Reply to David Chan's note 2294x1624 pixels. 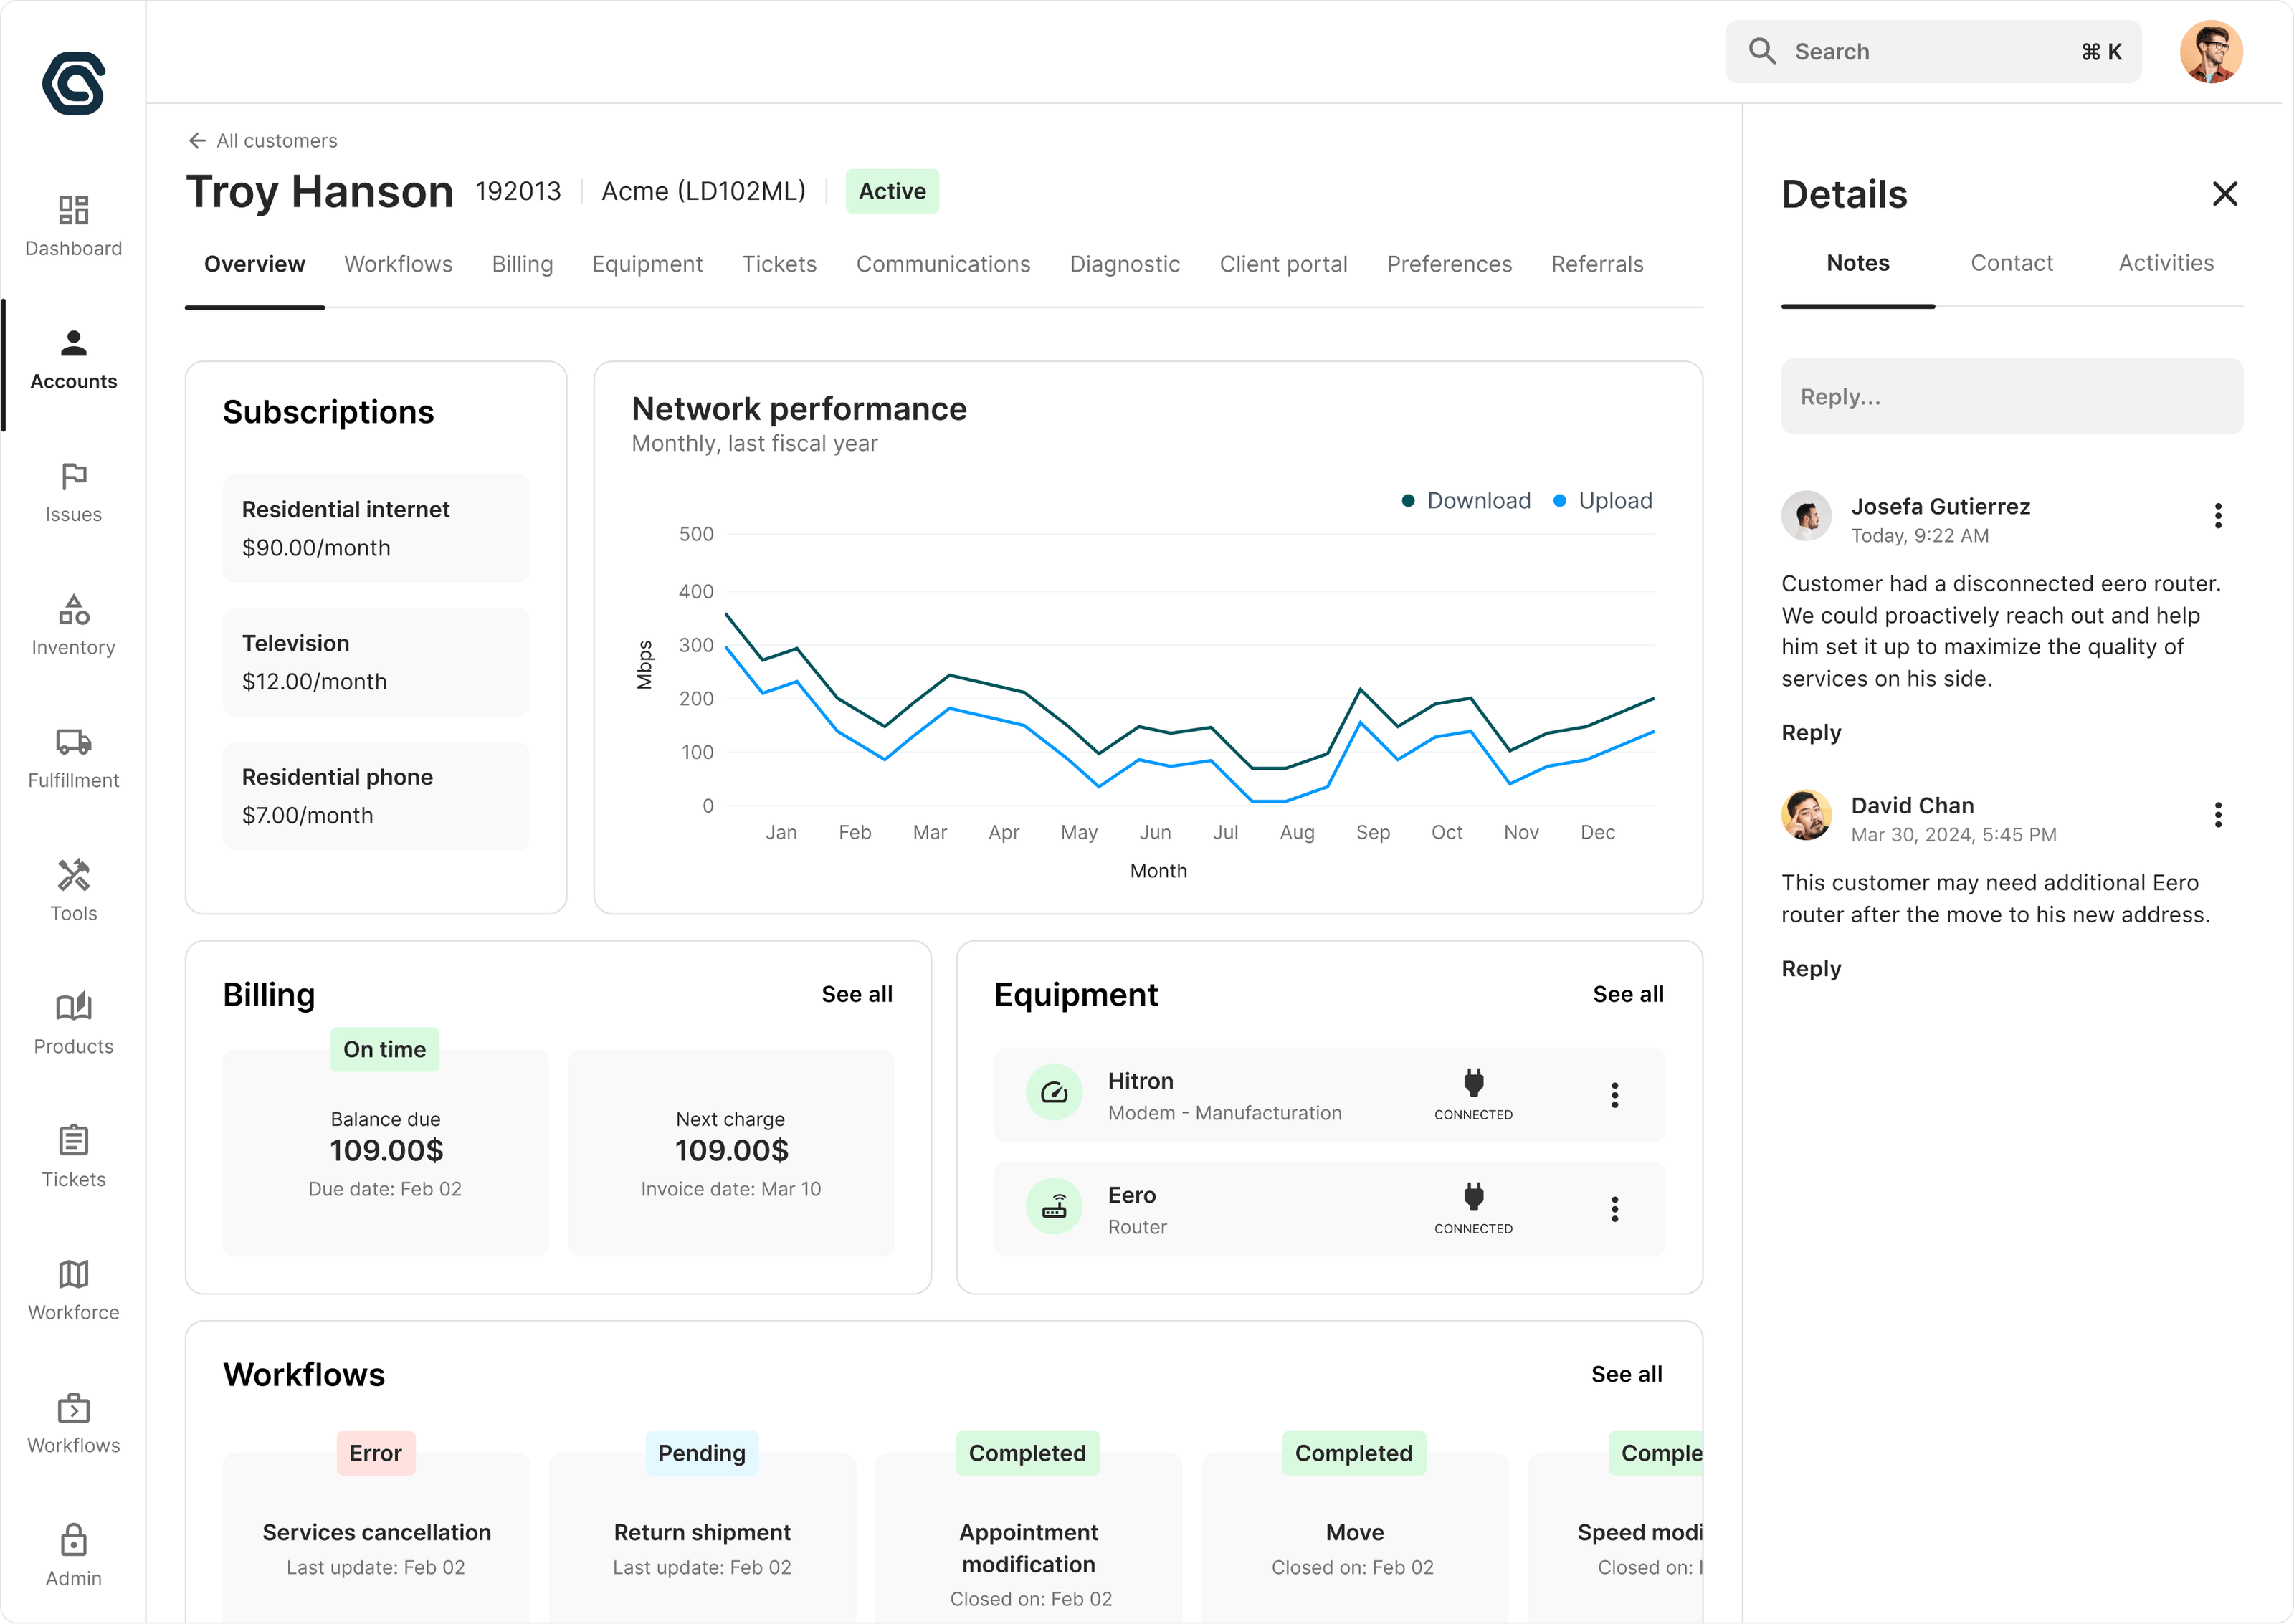[1811, 968]
